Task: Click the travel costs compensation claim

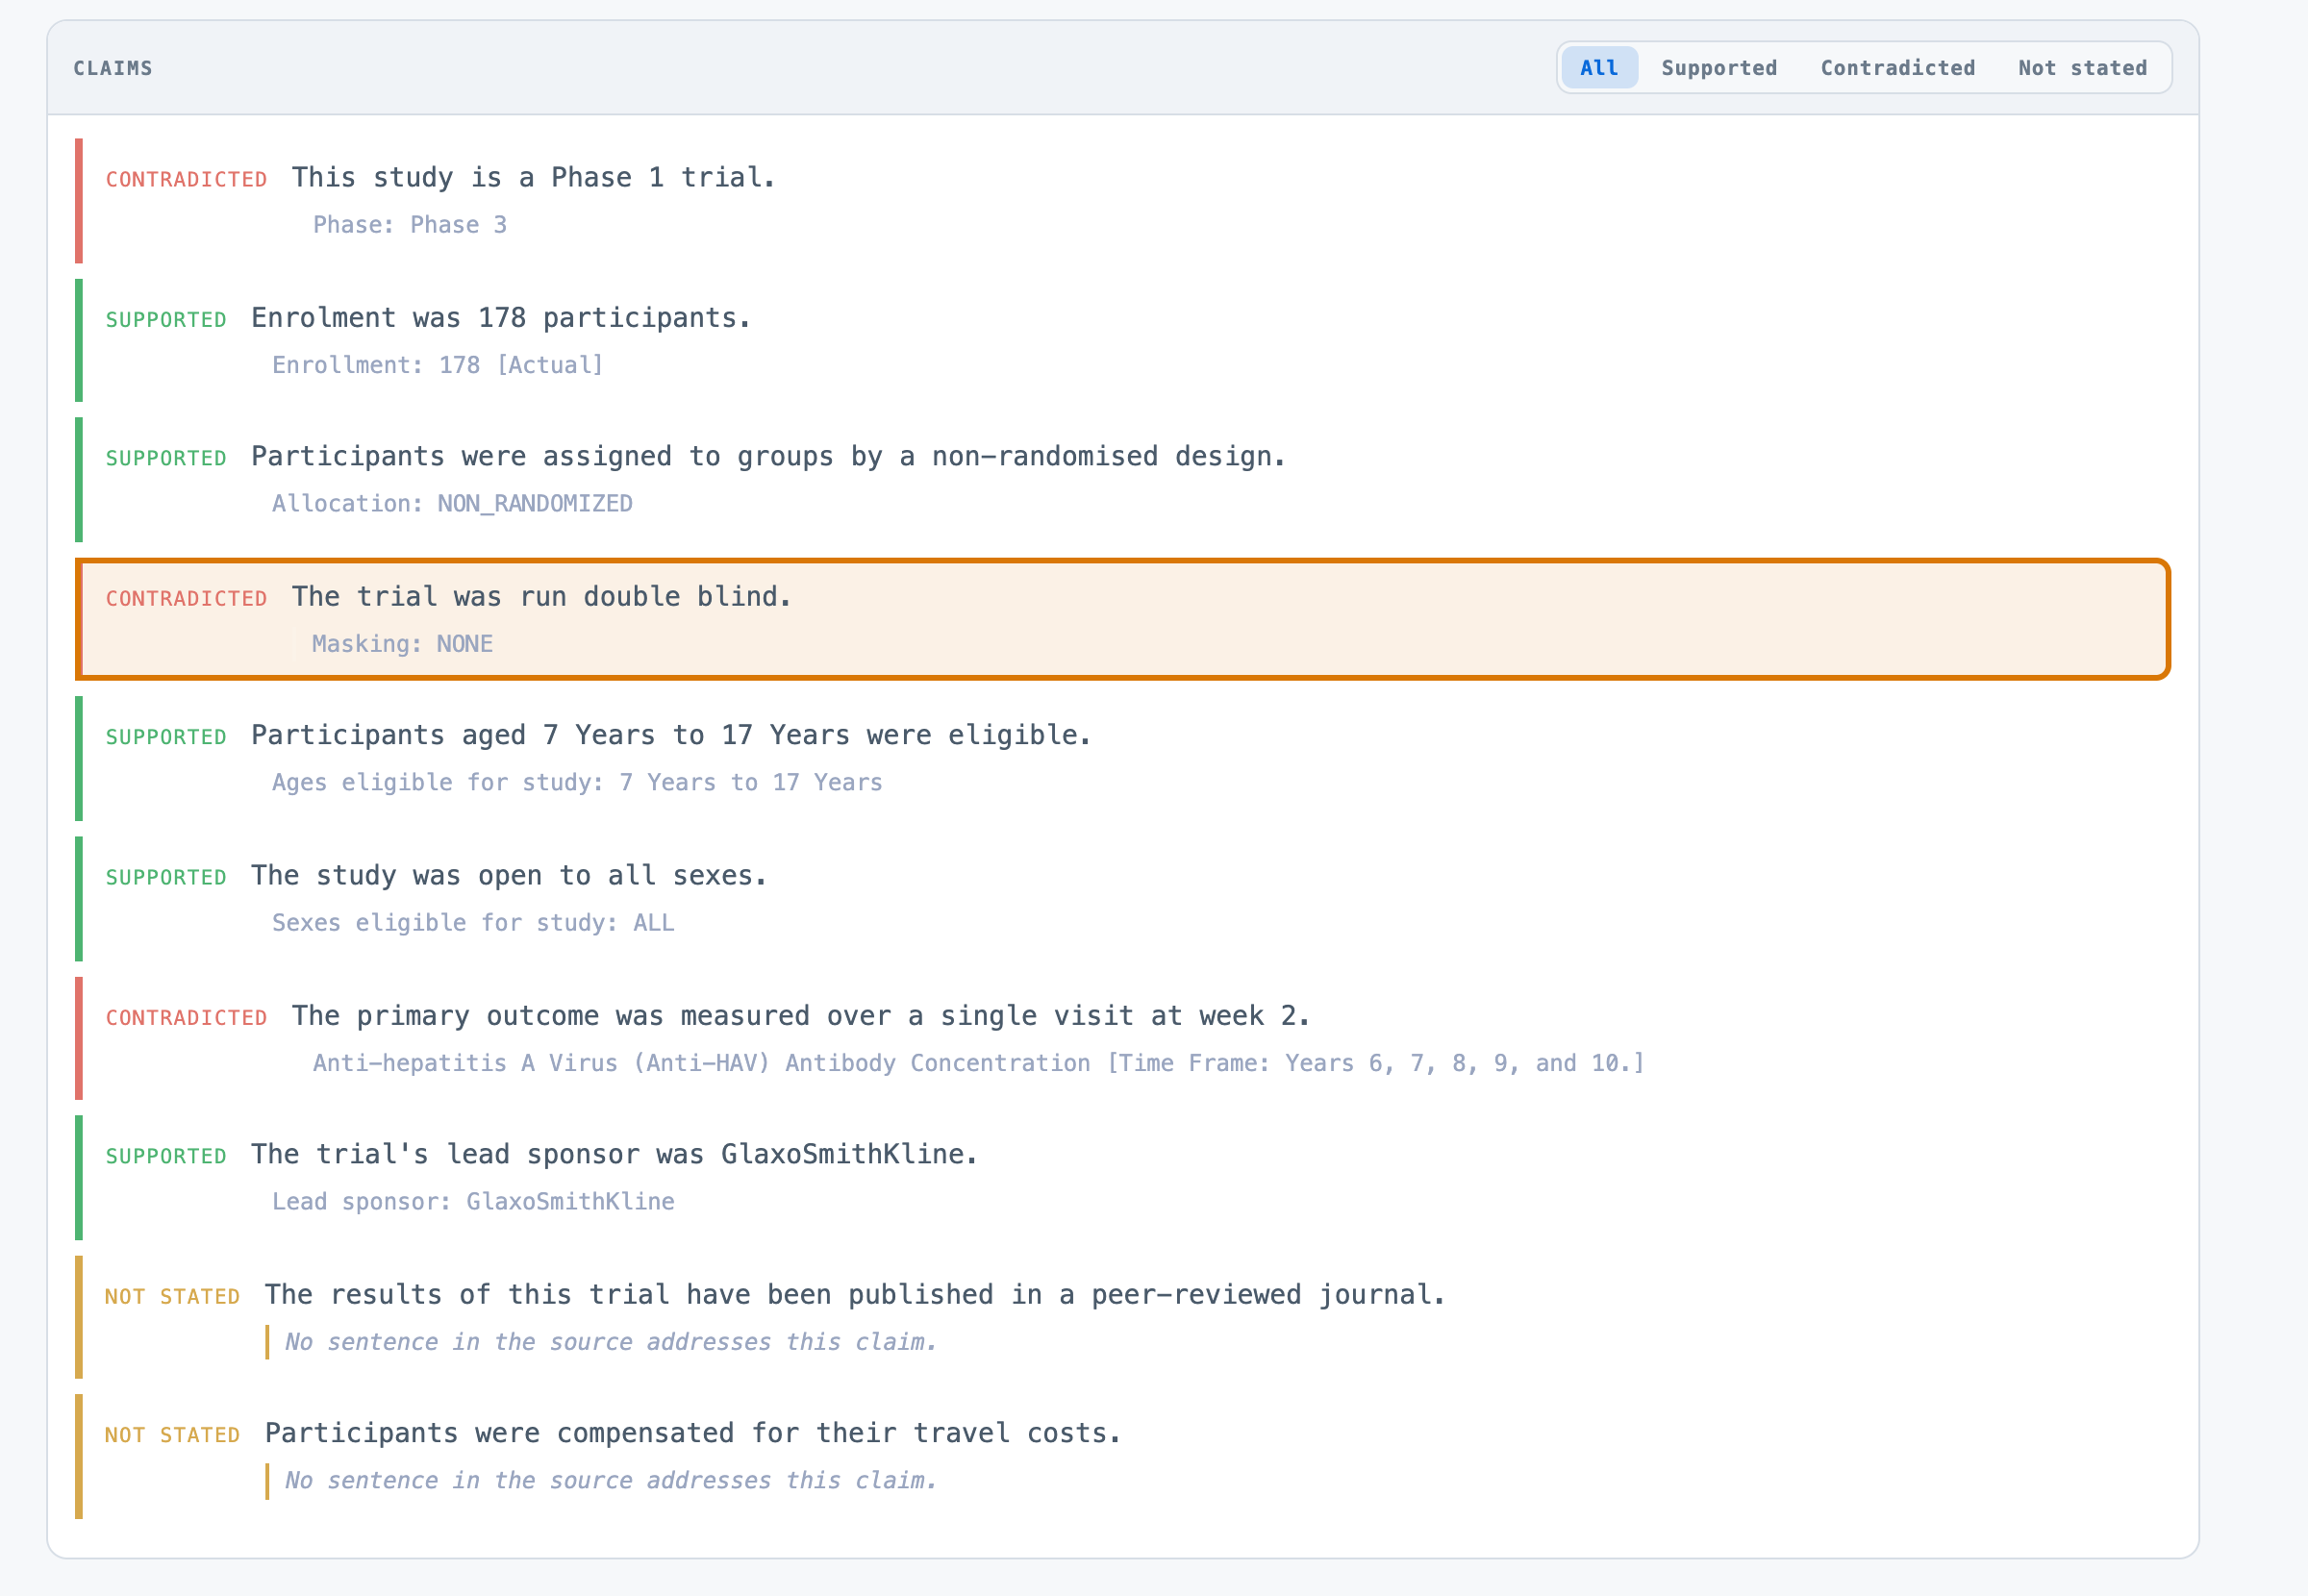Action: (1122, 1457)
